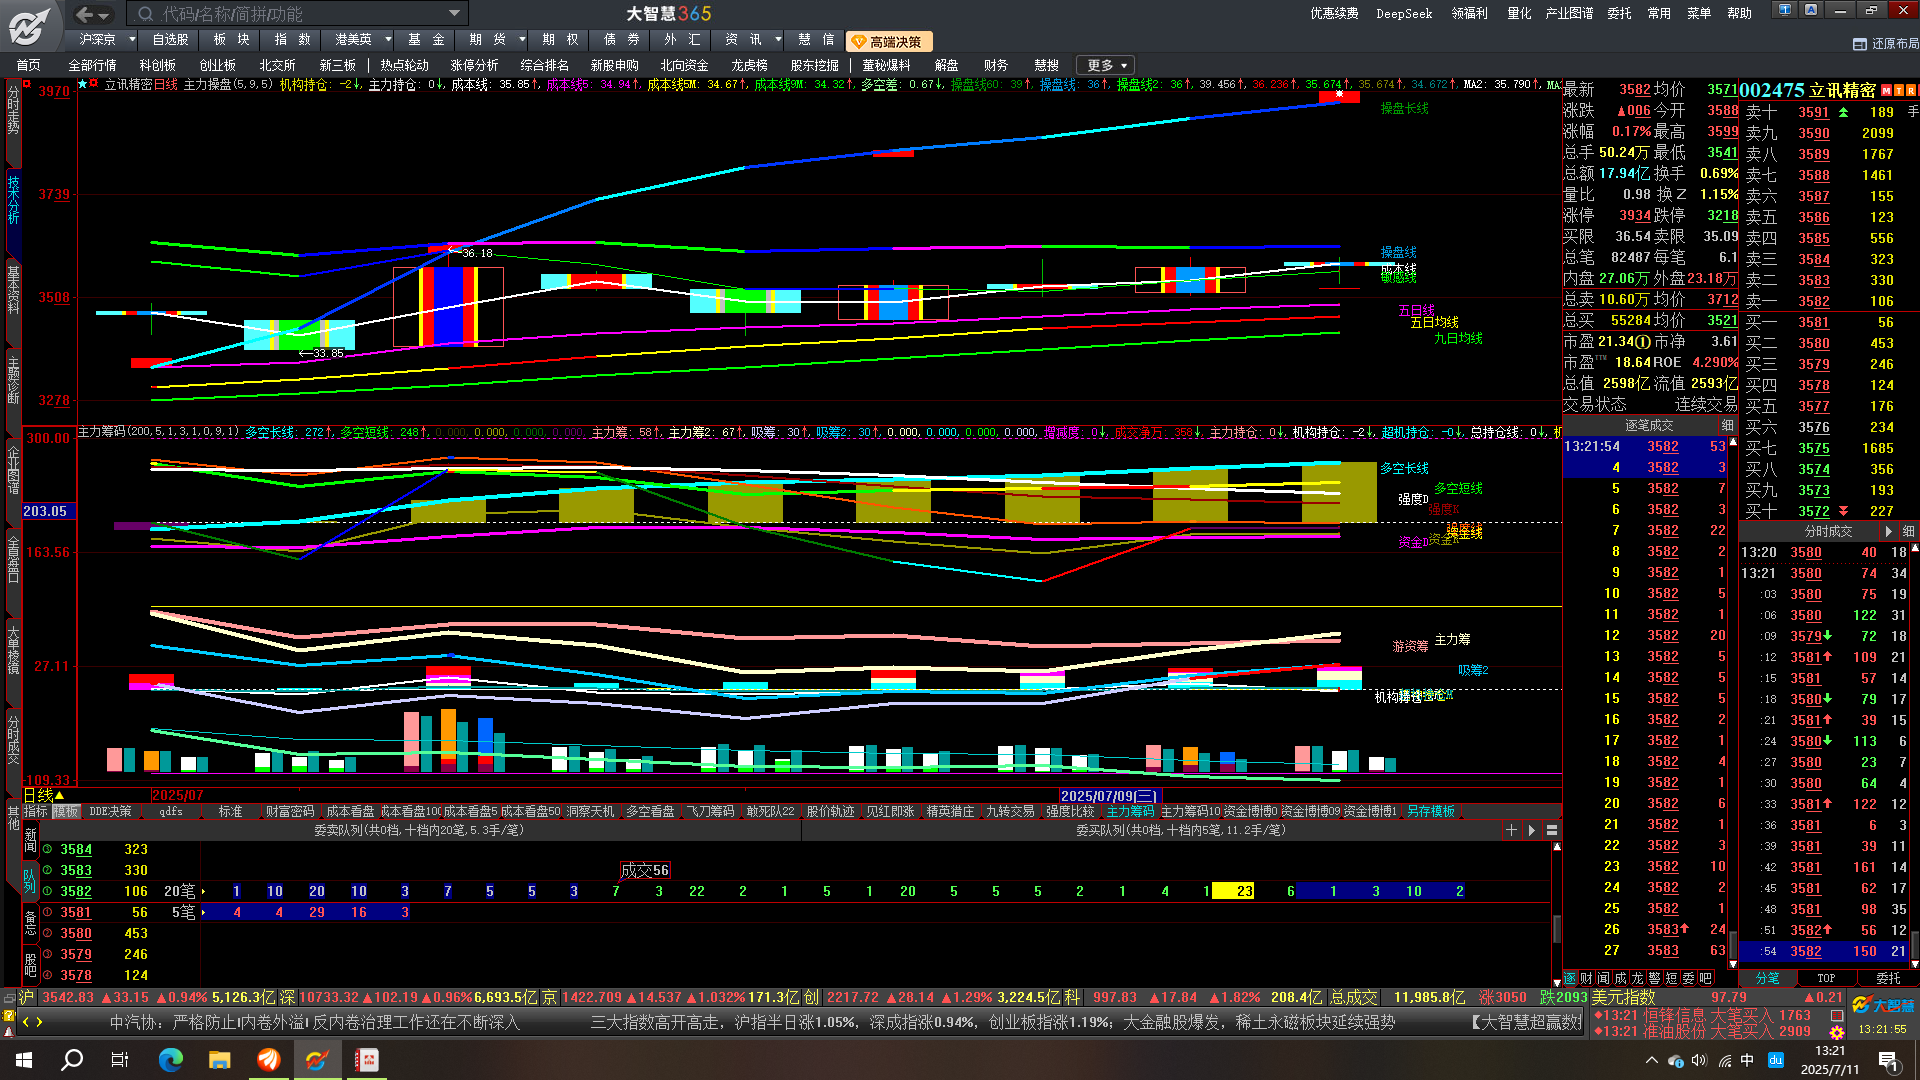Screen dimensions: 1920x1080
Task: Toggle the 财 mini tab under tick list
Action: (x=1586, y=978)
